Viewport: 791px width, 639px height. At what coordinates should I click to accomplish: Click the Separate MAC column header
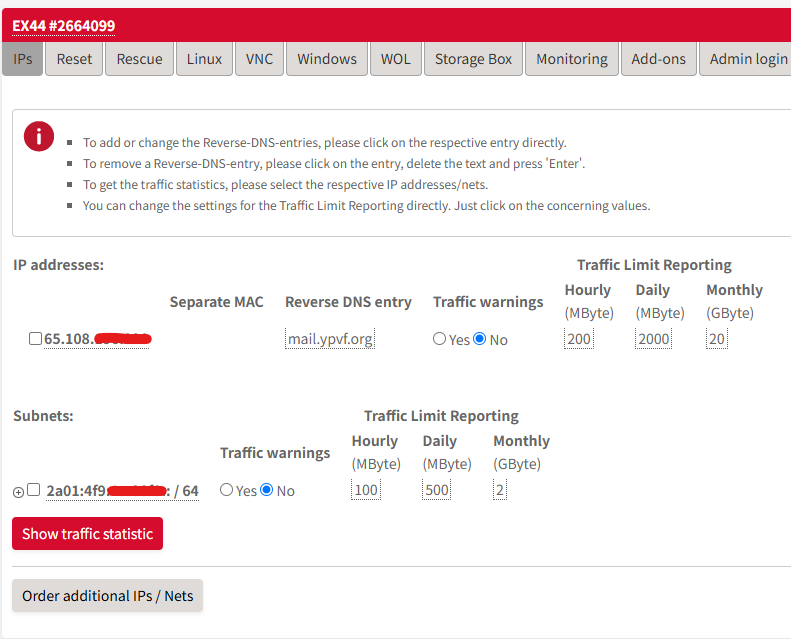click(216, 302)
